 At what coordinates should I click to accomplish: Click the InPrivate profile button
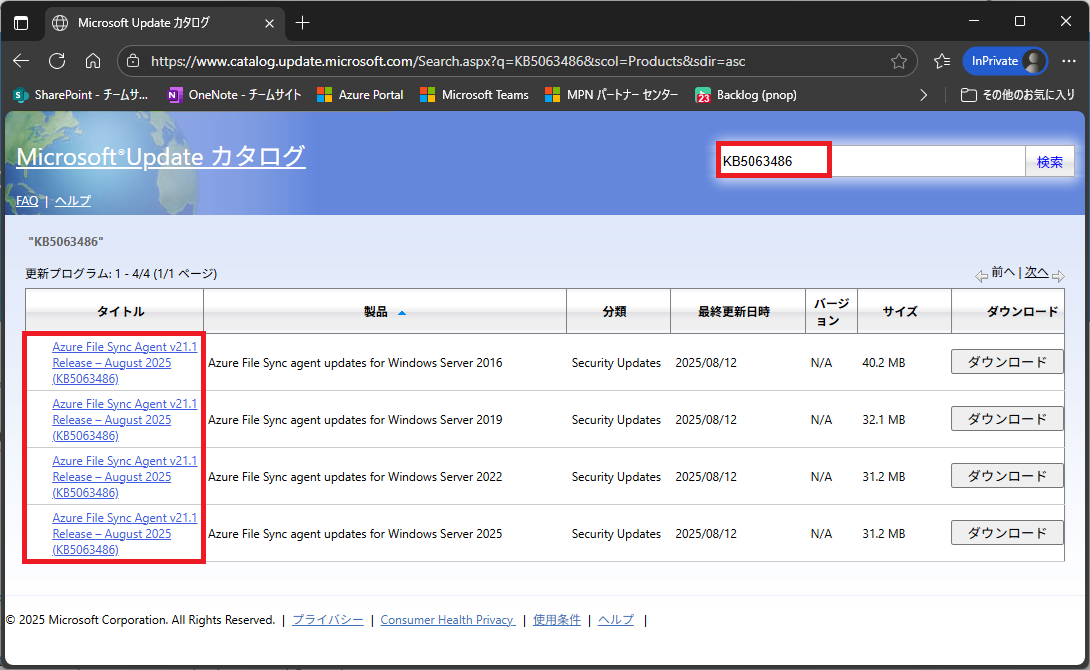tap(1004, 61)
